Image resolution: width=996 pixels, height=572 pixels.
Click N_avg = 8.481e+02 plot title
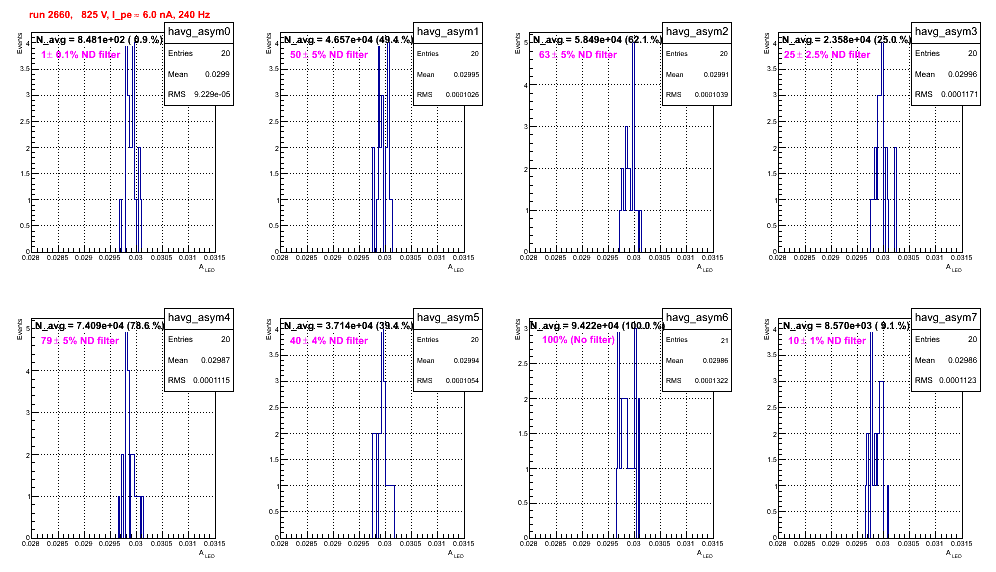pyautogui.click(x=98, y=39)
